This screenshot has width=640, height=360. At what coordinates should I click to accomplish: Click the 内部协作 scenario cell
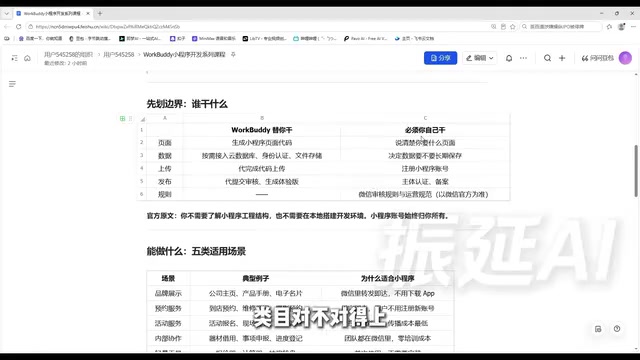[x=168, y=338]
